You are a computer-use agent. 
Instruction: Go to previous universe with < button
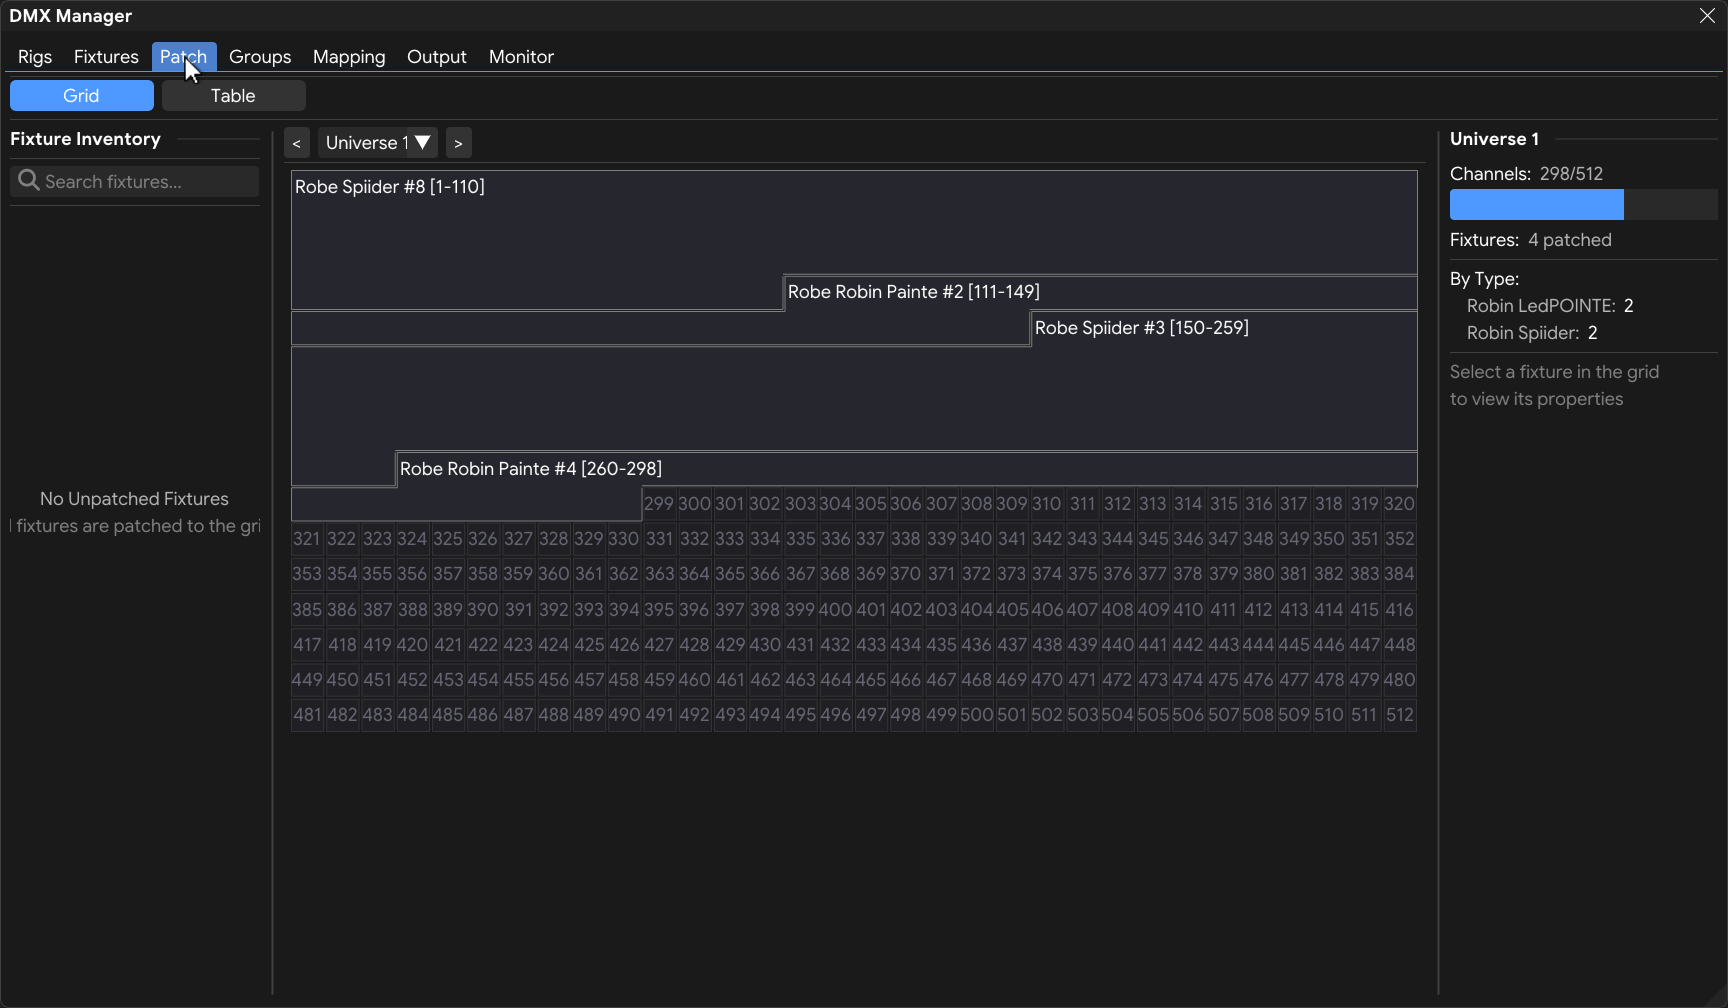pyautogui.click(x=297, y=143)
